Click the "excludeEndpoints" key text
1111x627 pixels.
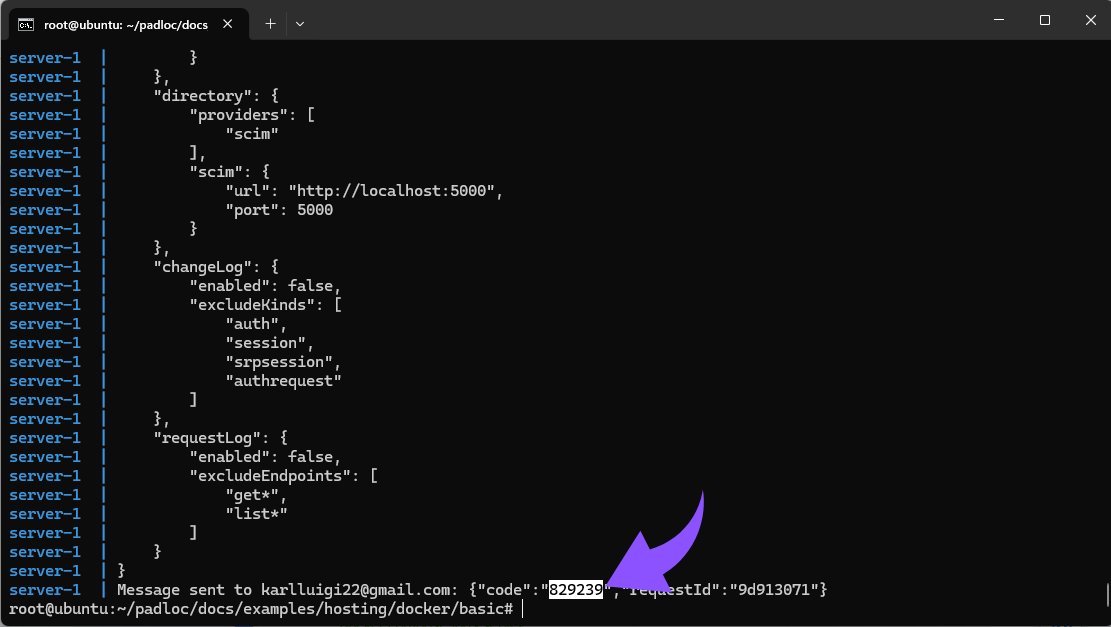coord(270,476)
